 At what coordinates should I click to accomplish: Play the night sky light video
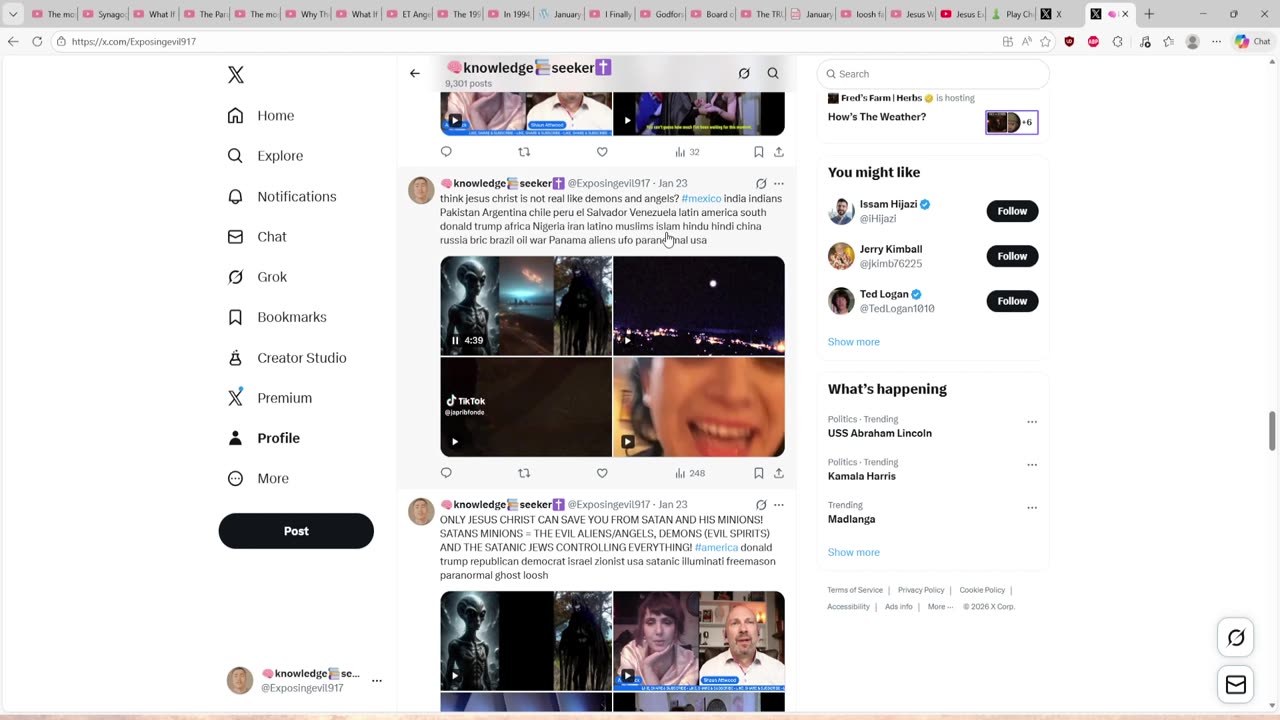(x=699, y=306)
